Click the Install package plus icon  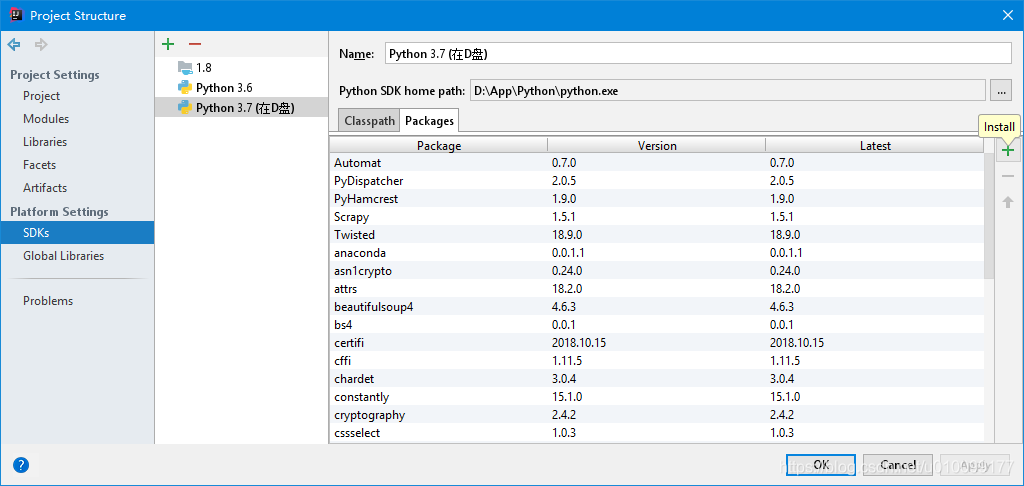1008,151
